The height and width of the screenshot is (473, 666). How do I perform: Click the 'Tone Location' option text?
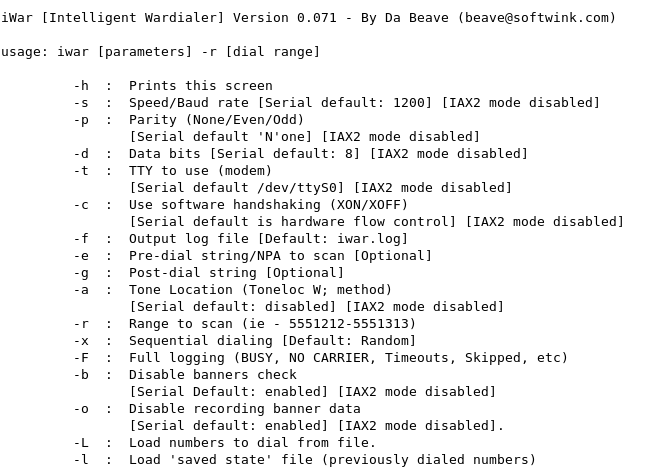(x=181, y=290)
